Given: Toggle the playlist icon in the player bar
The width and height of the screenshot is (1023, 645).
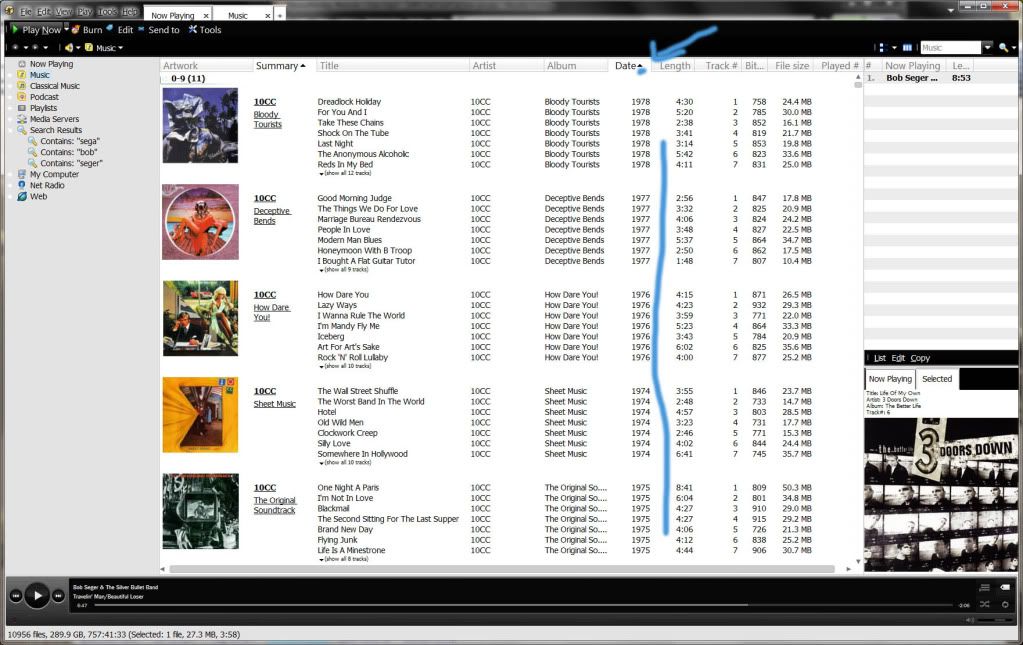Looking at the screenshot, I should pos(985,587).
